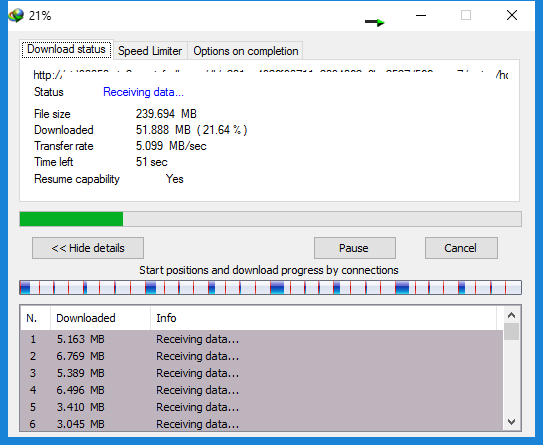The width and height of the screenshot is (543, 445).
Task: Select connection row 5 with 3.410 MB
Action: [261, 407]
